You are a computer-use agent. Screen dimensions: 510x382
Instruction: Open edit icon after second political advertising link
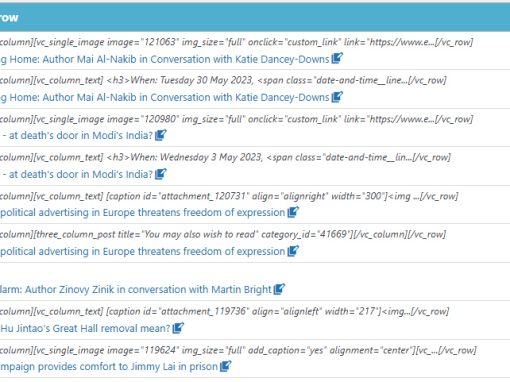coord(293,251)
